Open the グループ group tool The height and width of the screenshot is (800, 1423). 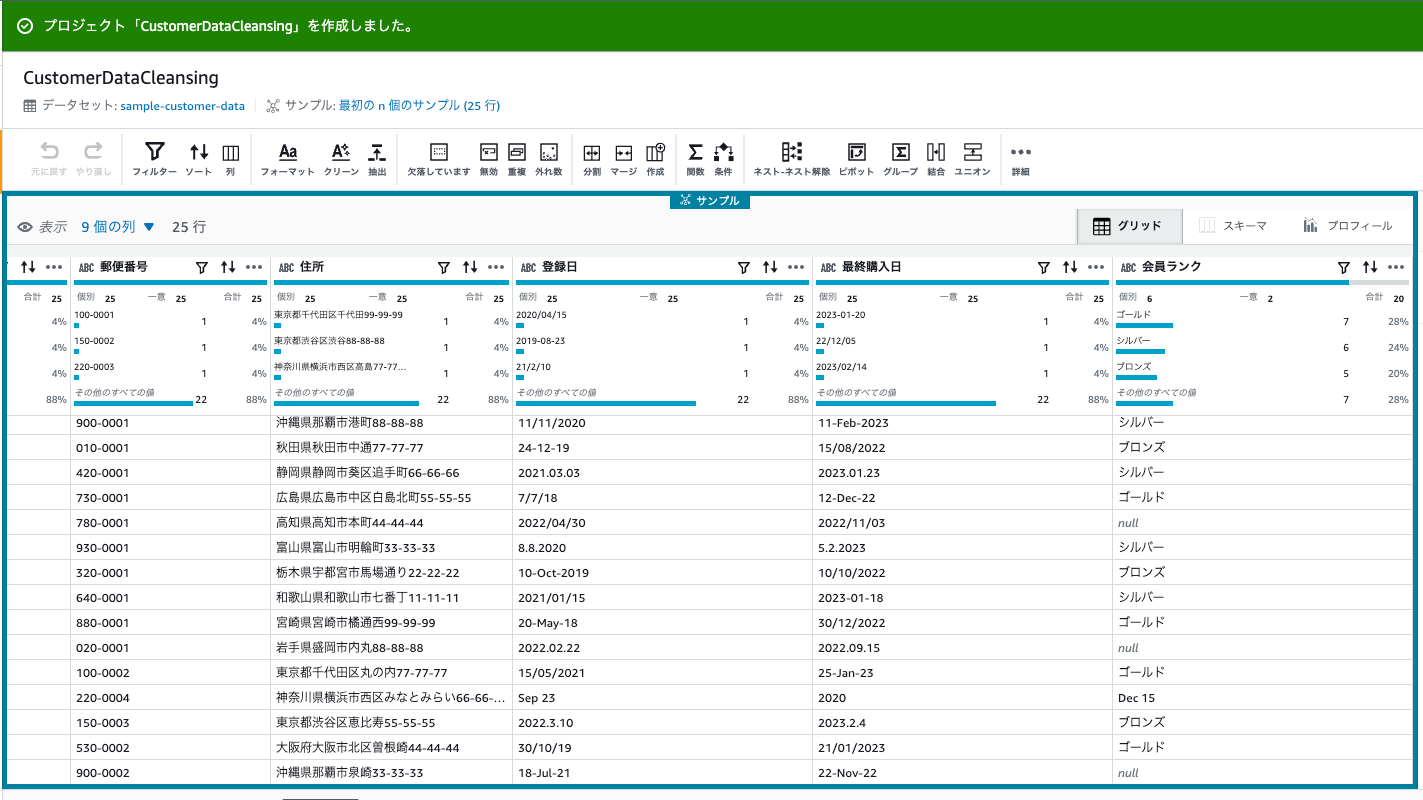[900, 159]
